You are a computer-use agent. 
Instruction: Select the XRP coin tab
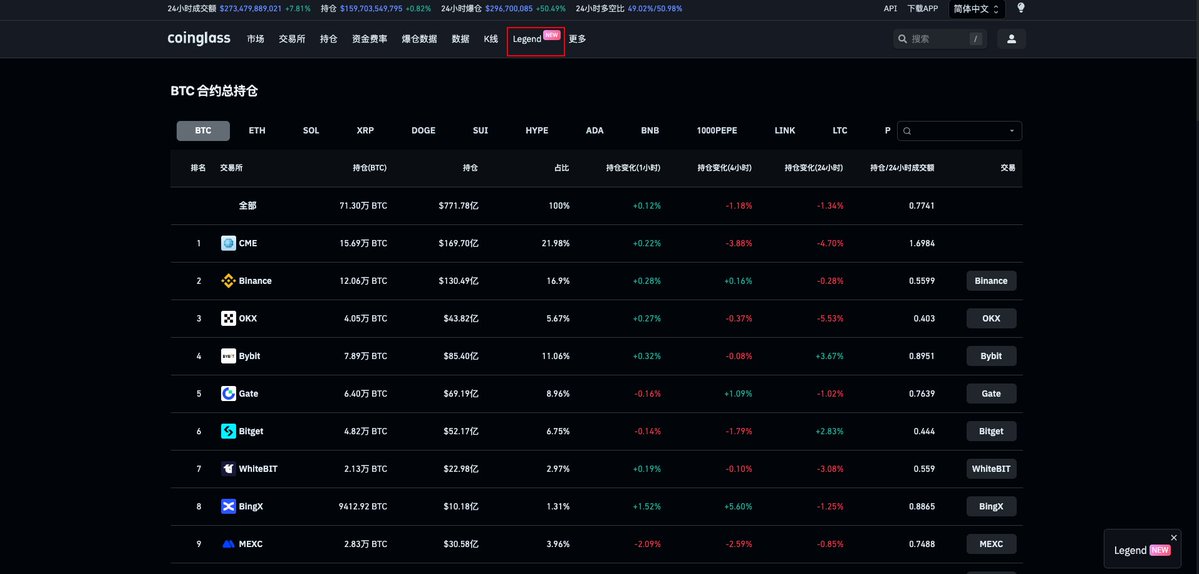[x=366, y=131]
